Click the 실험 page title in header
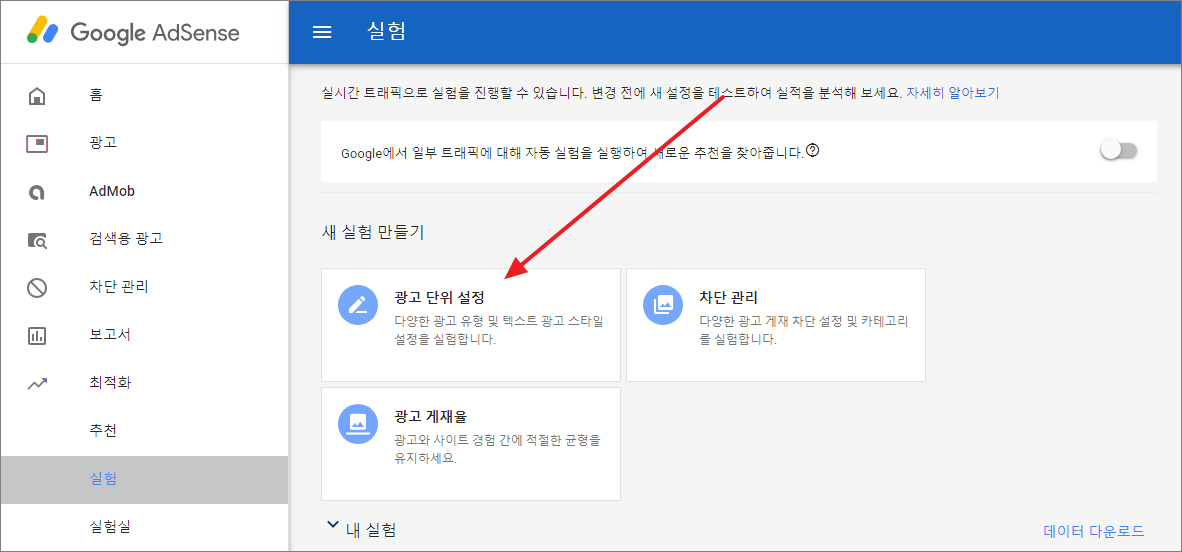The image size is (1182, 552). coord(386,32)
